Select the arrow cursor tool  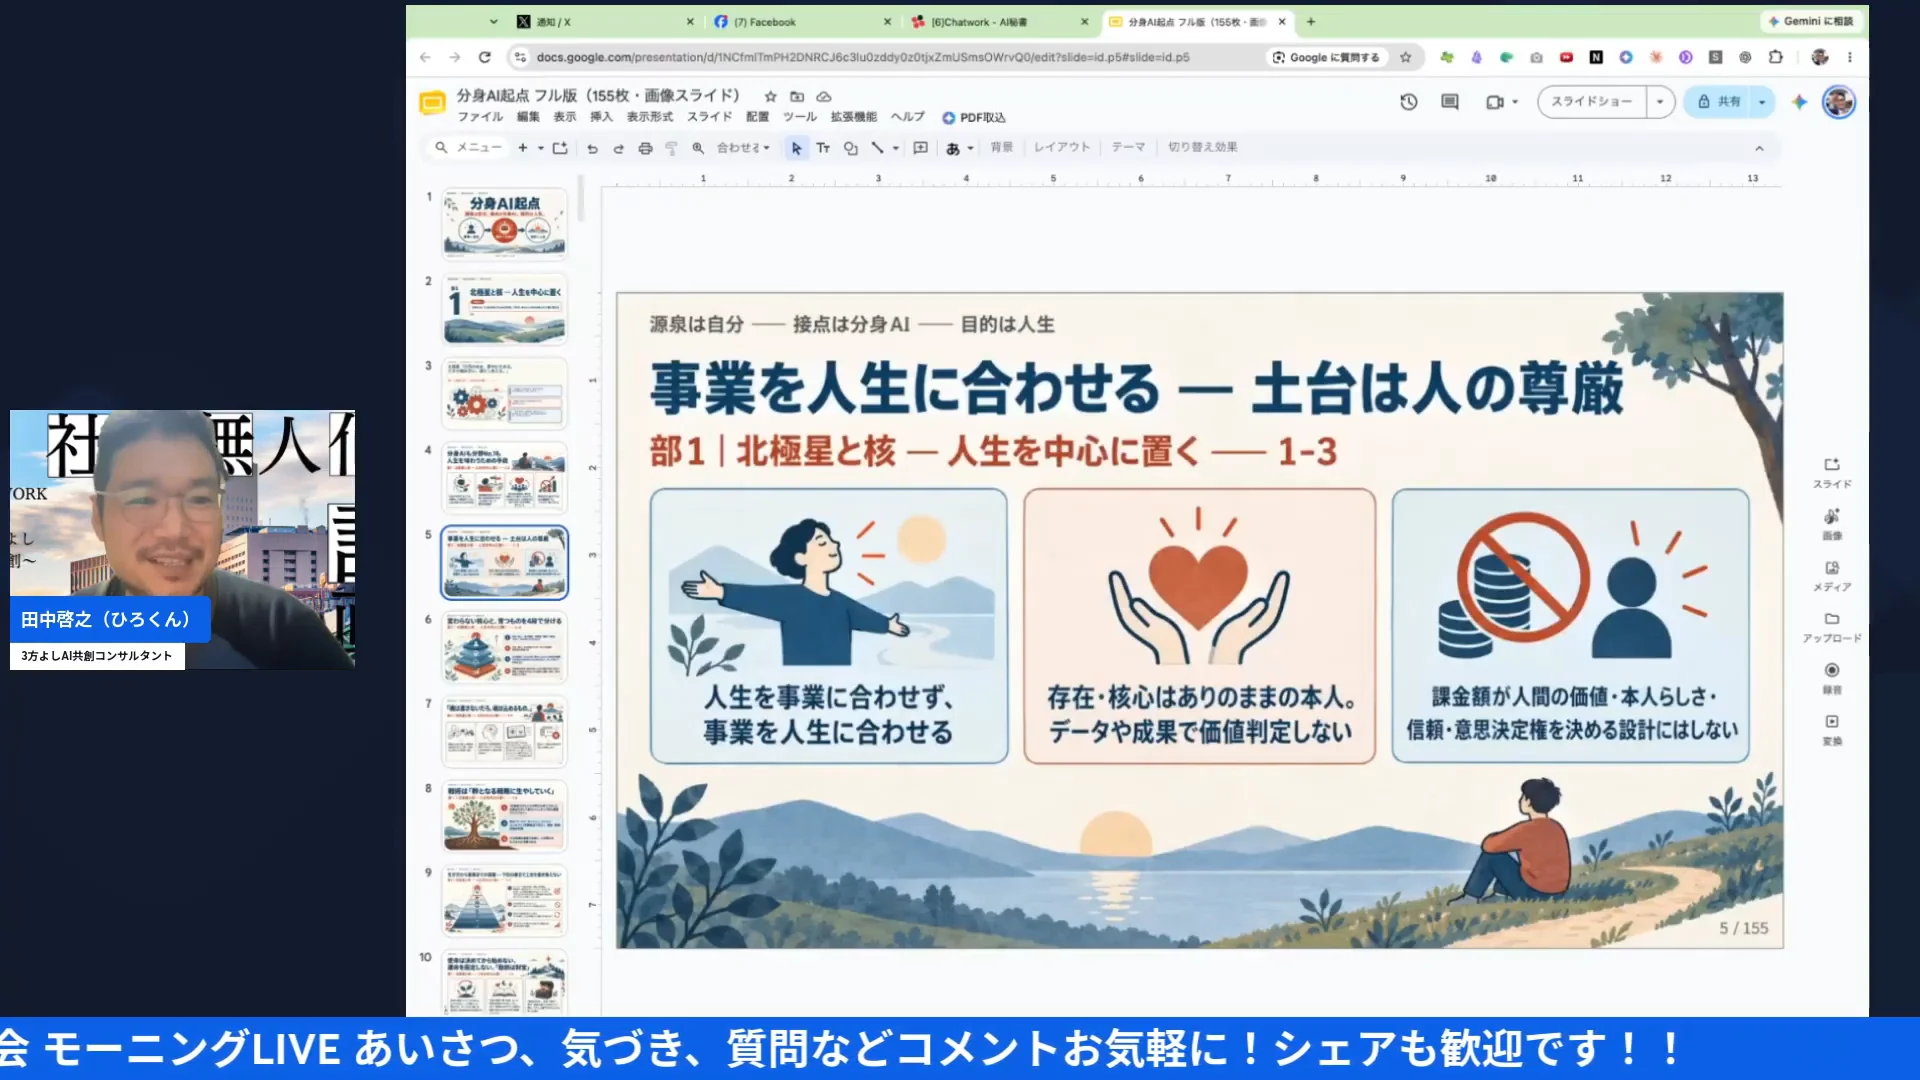(x=796, y=148)
